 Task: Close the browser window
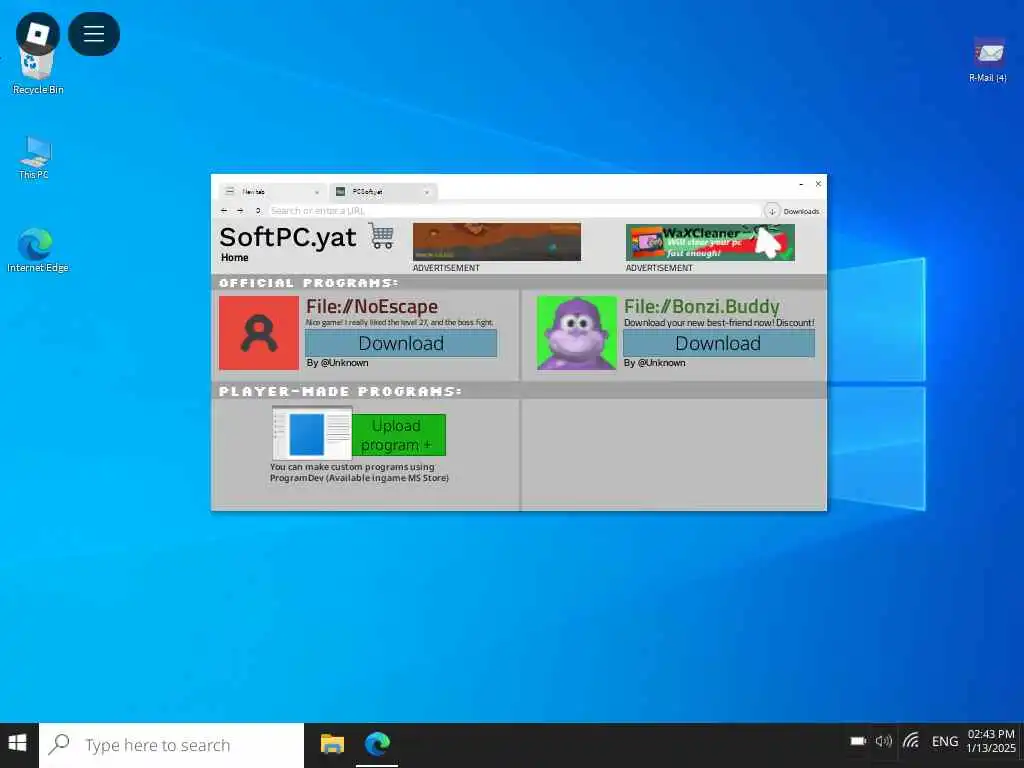point(818,184)
